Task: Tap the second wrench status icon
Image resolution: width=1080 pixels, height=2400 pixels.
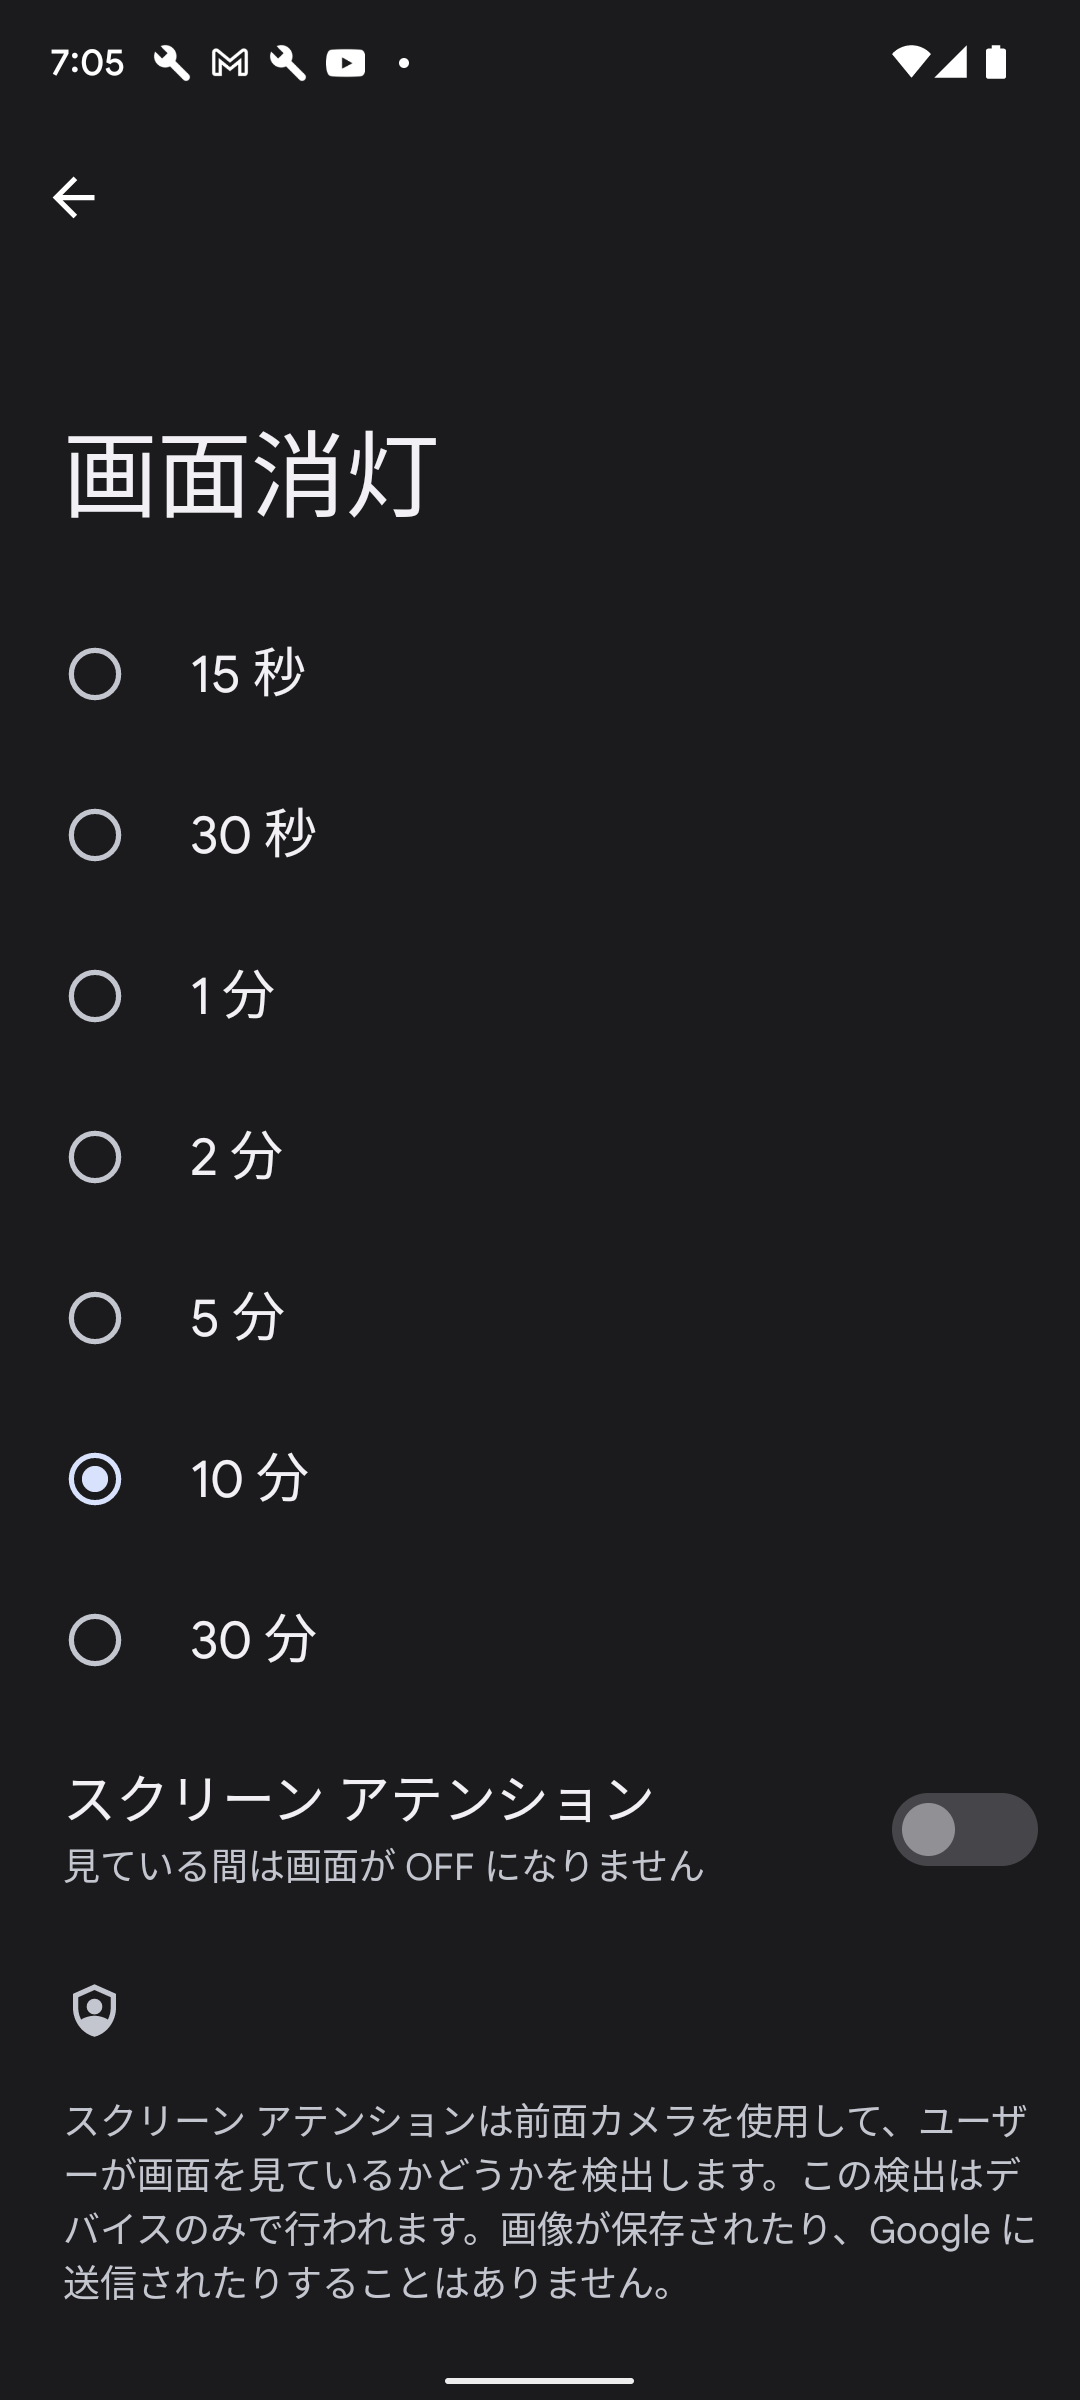Action: (x=288, y=63)
